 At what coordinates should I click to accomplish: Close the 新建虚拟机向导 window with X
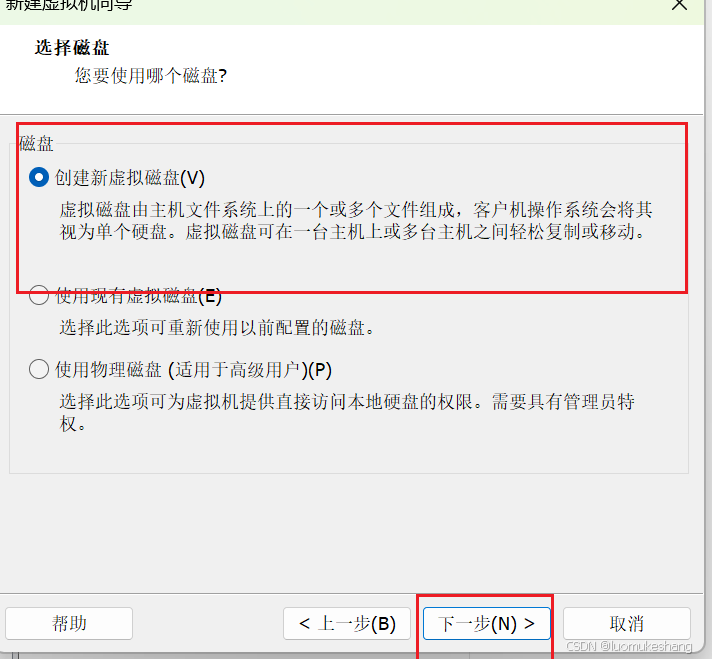click(679, 5)
